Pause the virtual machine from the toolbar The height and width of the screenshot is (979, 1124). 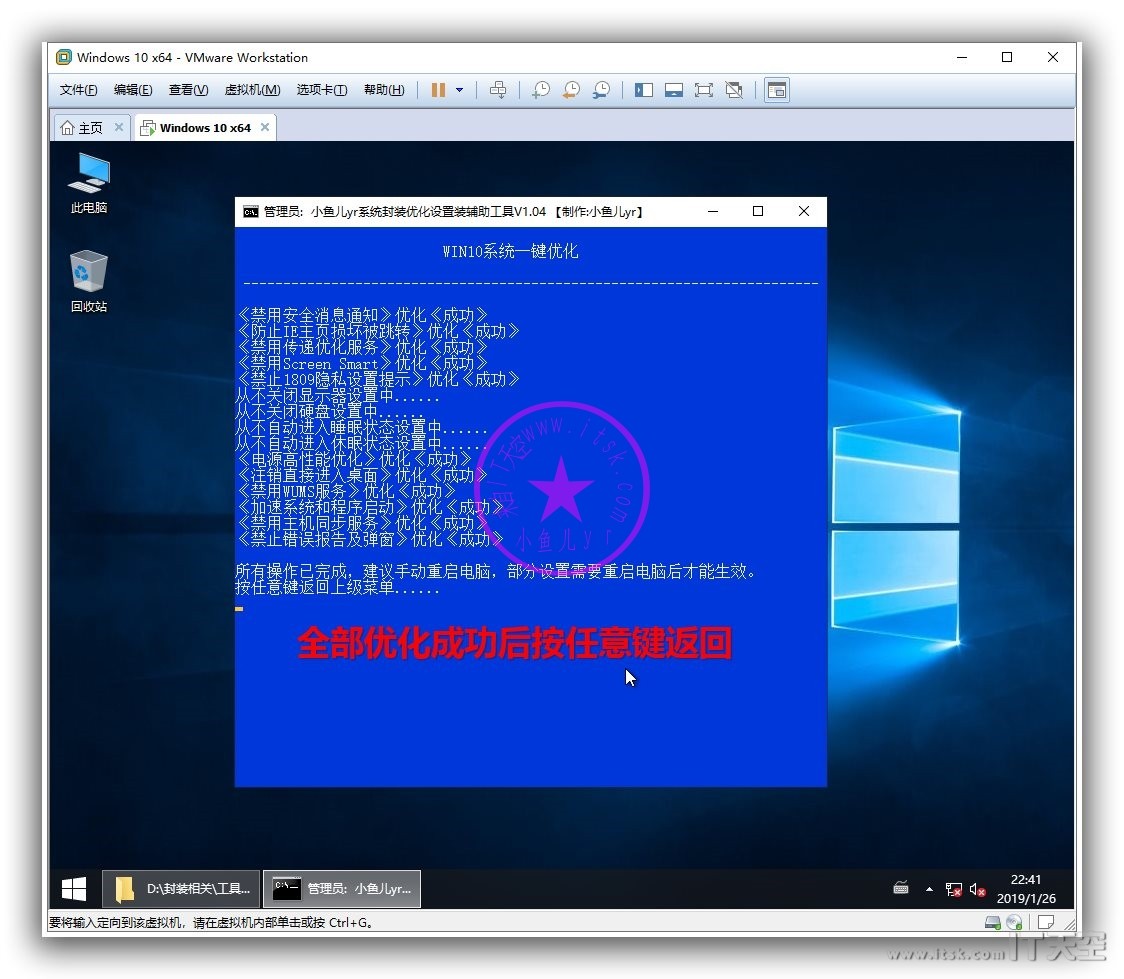click(x=438, y=90)
